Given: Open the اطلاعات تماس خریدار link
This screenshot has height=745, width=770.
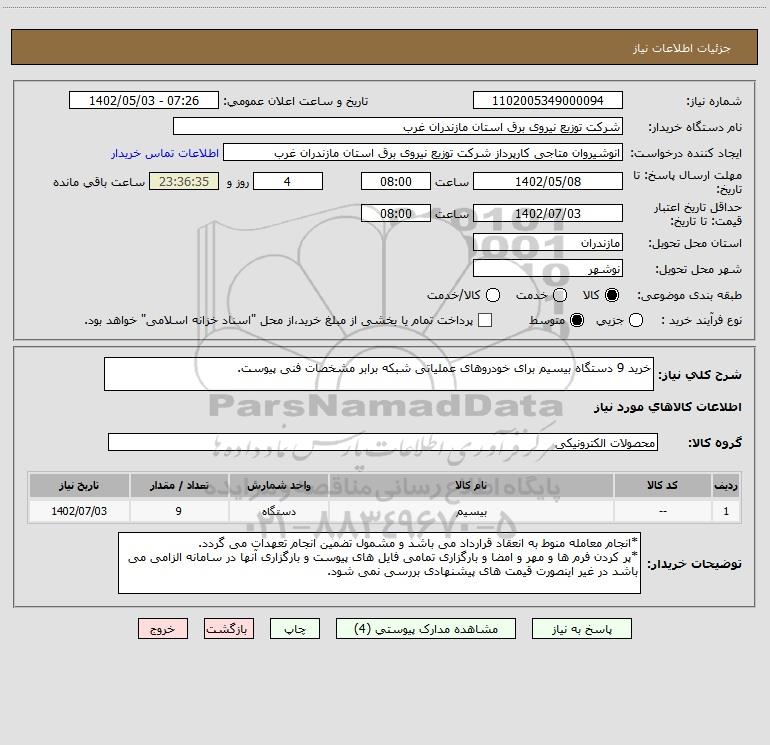Looking at the screenshot, I should click(165, 153).
